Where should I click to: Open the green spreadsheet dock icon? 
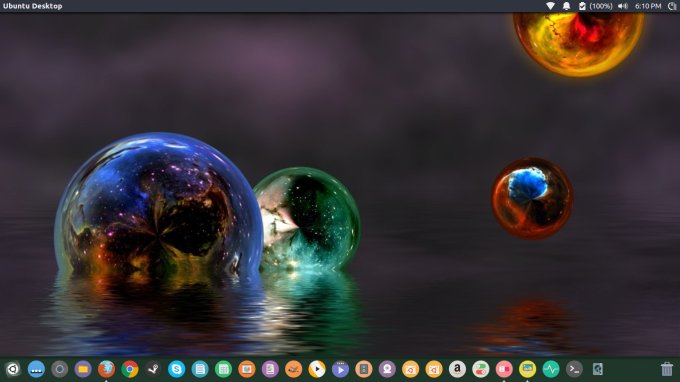223,369
